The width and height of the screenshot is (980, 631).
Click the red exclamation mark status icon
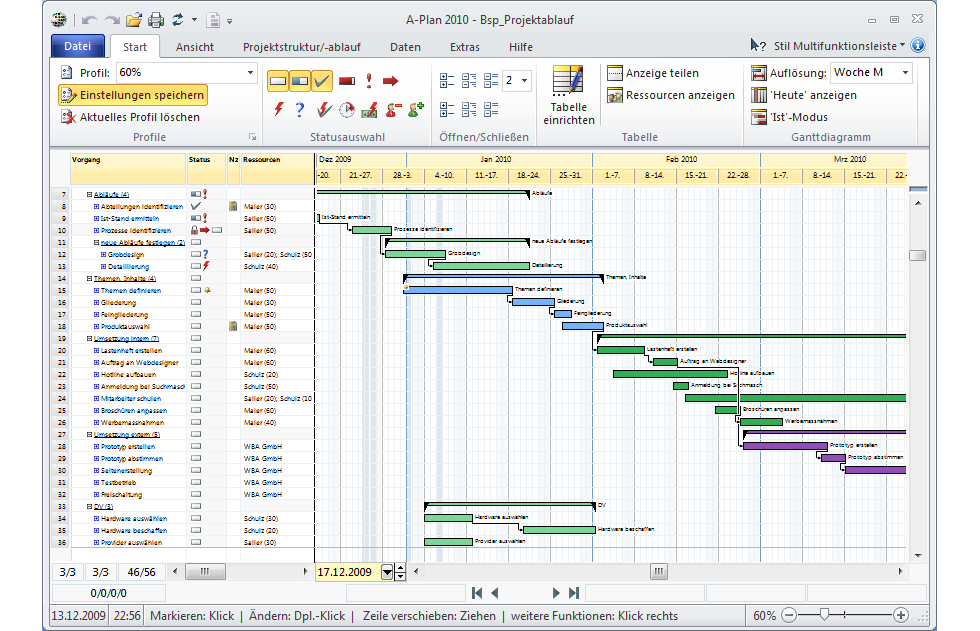pyautogui.click(x=369, y=81)
